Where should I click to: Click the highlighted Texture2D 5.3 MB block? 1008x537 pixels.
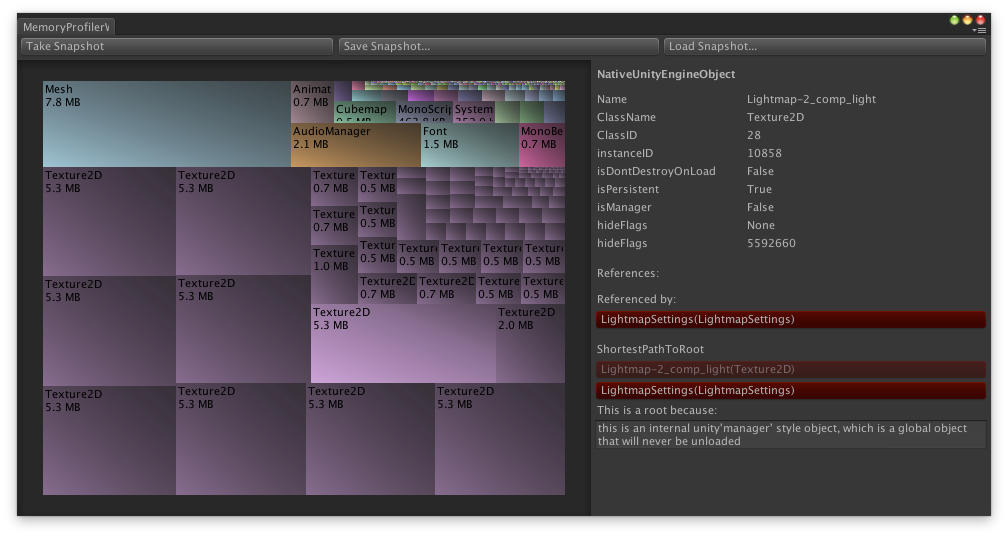coord(403,344)
